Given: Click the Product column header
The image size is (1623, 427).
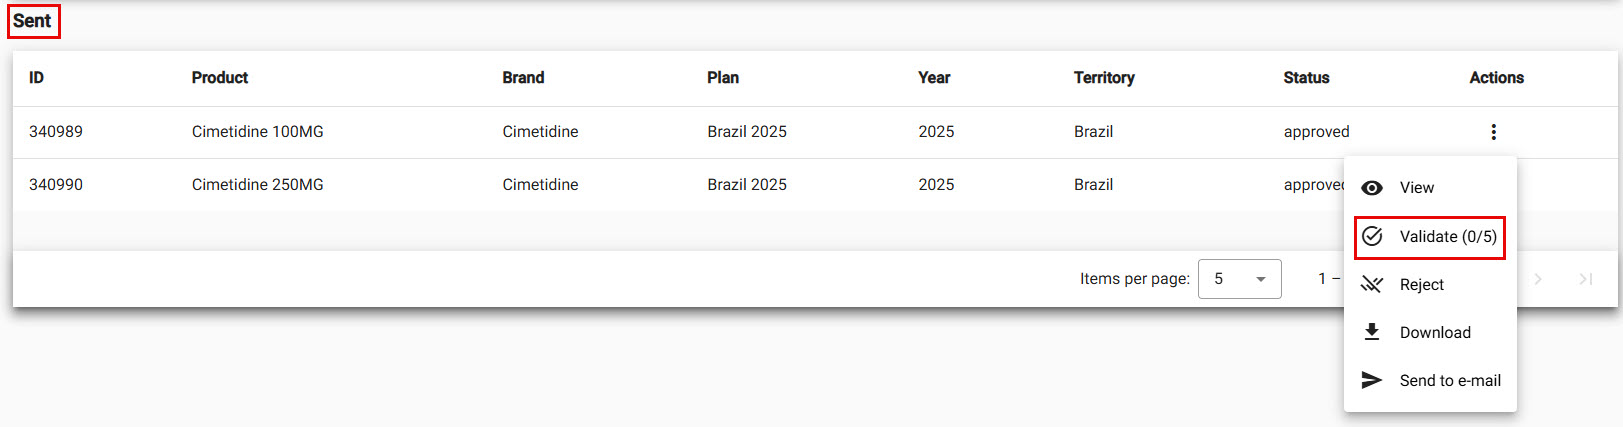Looking at the screenshot, I should tap(219, 78).
